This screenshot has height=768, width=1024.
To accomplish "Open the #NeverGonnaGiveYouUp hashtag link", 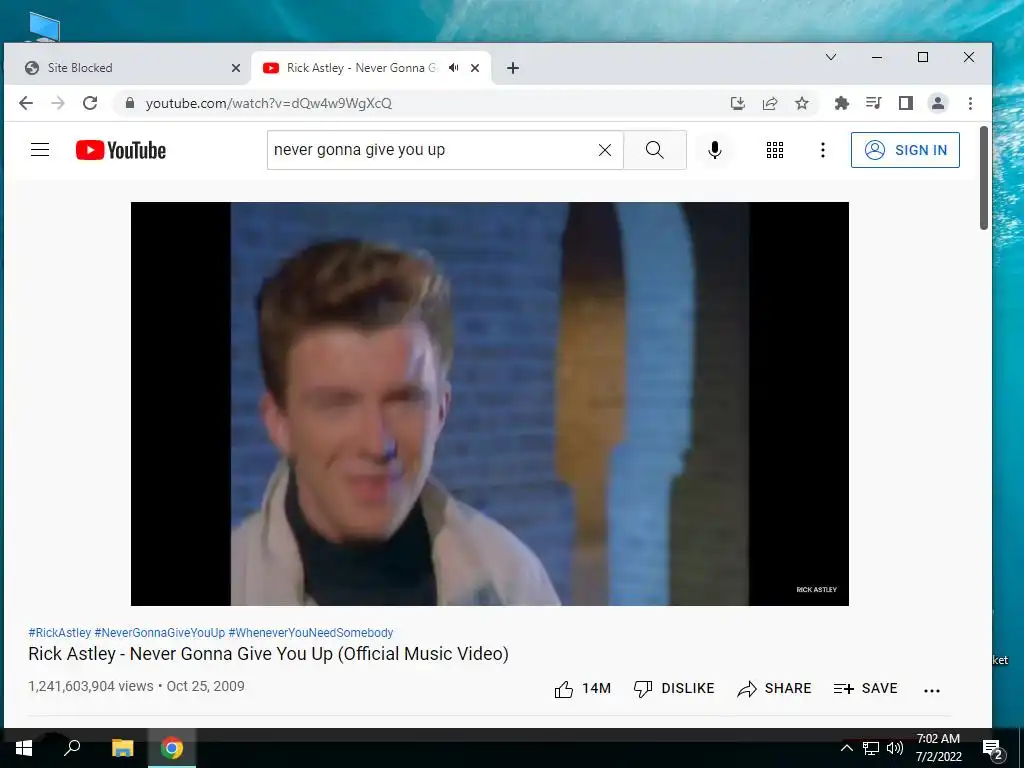I will point(159,633).
